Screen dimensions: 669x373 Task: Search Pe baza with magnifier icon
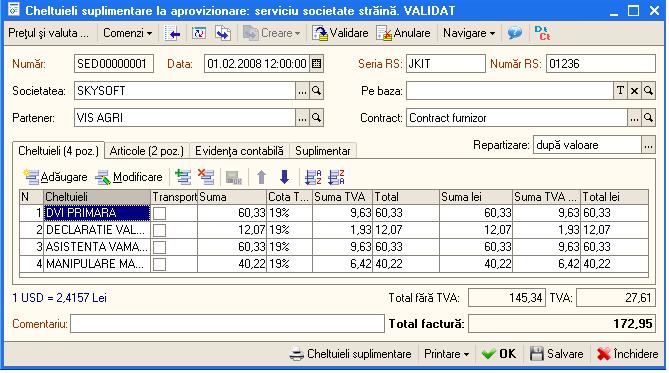click(648, 90)
